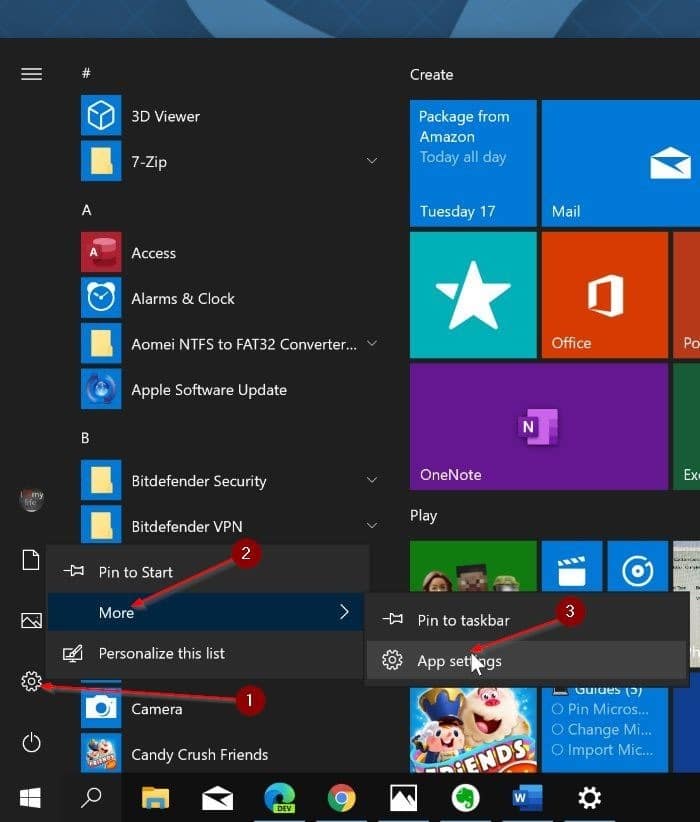Choose Personalize this list
The image size is (700, 822).
click(208, 653)
